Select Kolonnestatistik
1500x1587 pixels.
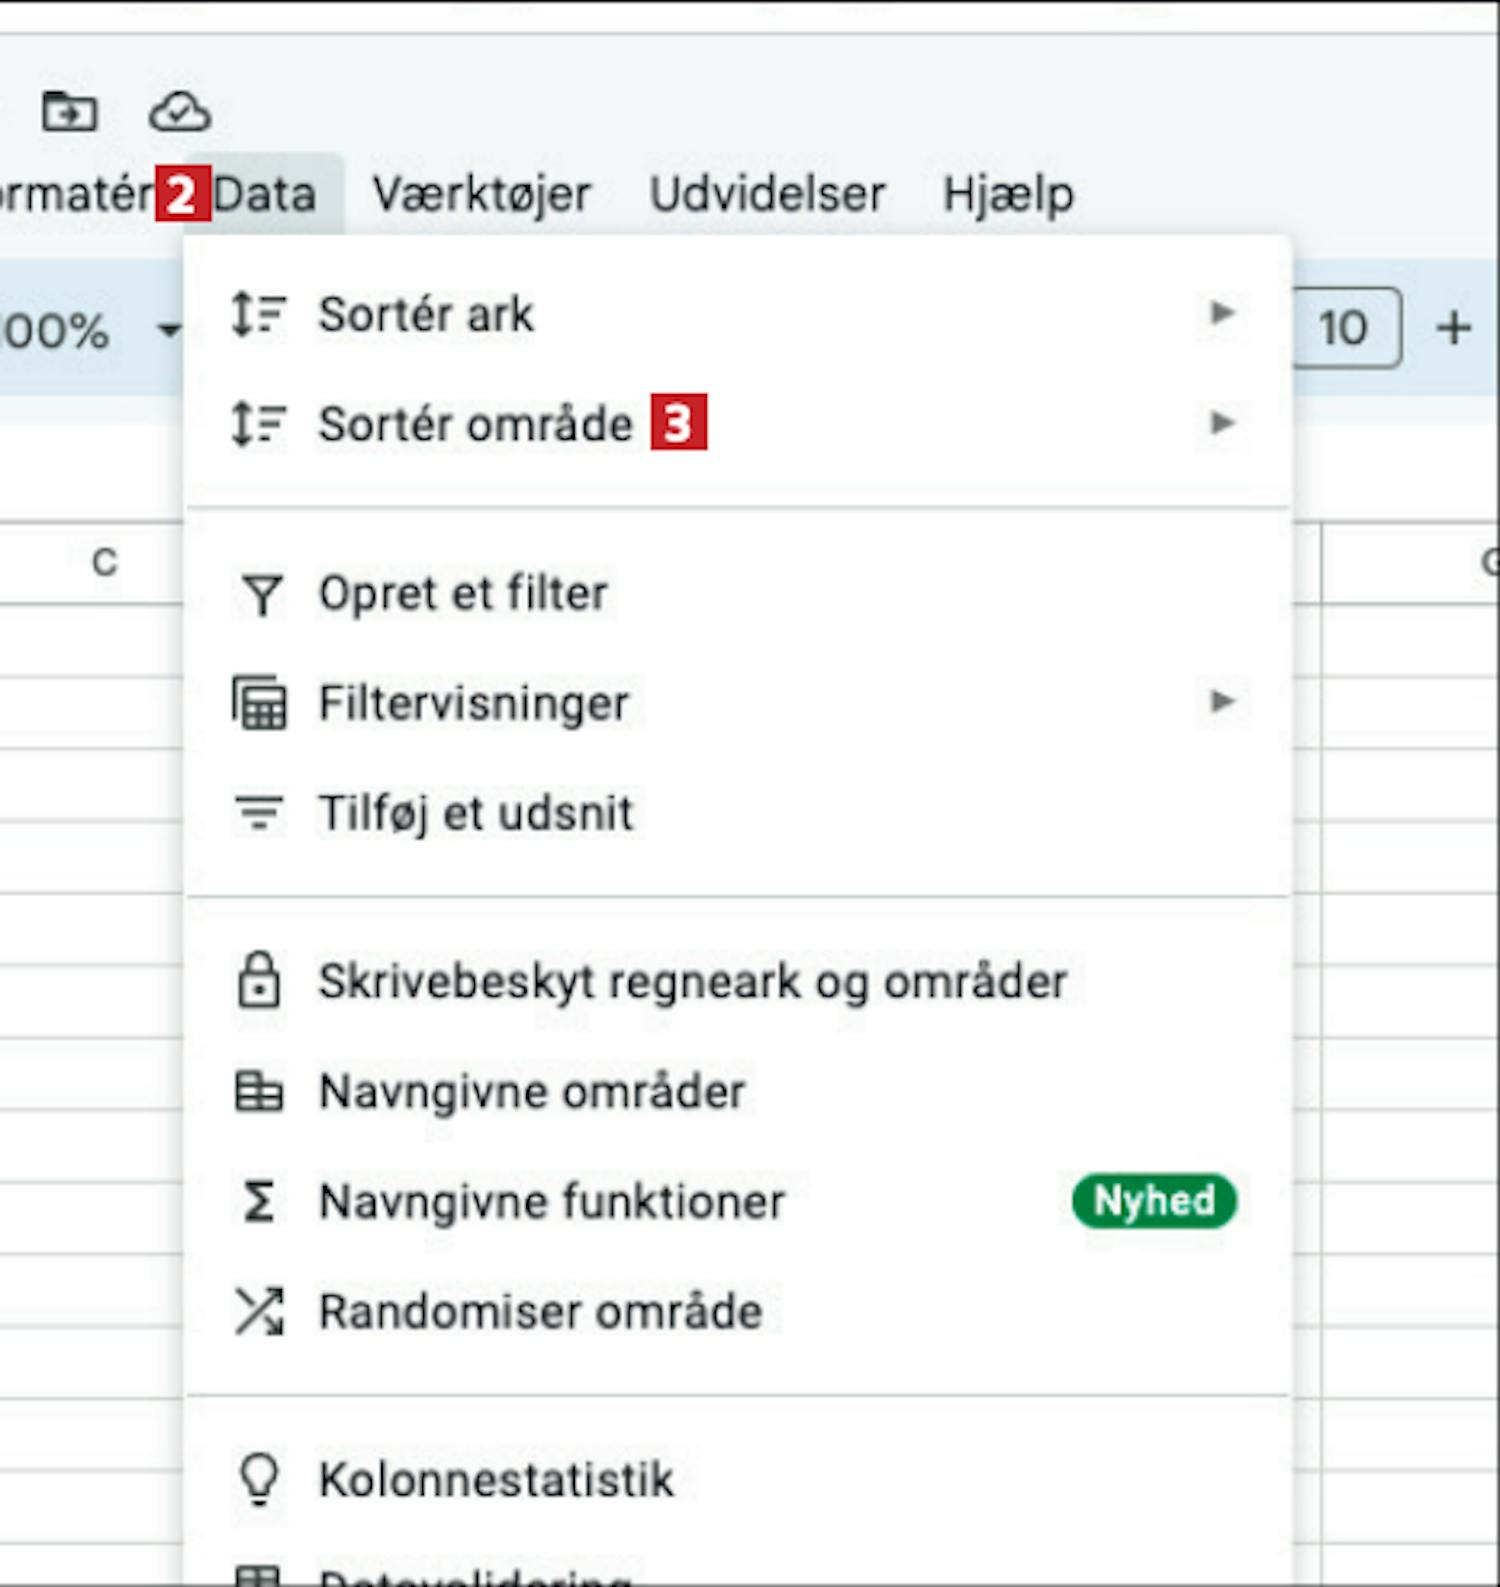pyautogui.click(x=738, y=1479)
